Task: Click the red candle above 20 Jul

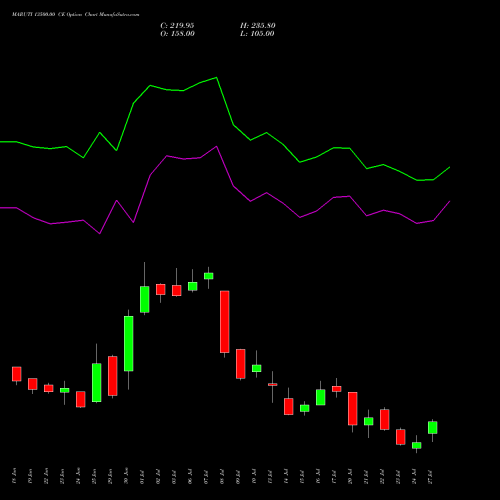Action: (x=353, y=409)
